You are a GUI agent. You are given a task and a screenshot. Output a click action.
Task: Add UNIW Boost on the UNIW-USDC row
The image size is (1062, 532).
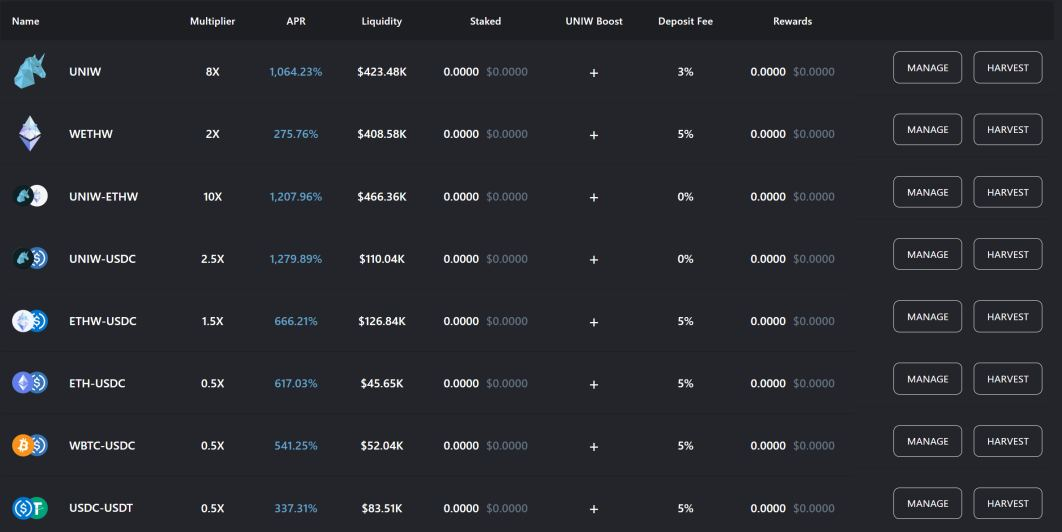pyautogui.click(x=594, y=260)
